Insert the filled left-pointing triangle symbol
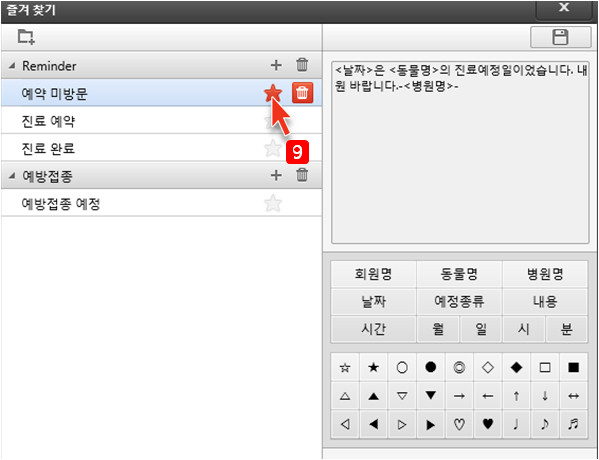 click(374, 425)
